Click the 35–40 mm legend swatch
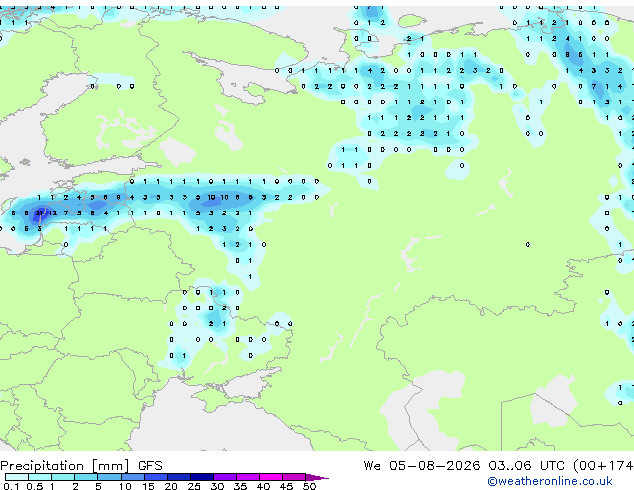The width and height of the screenshot is (634, 490). (x=248, y=477)
